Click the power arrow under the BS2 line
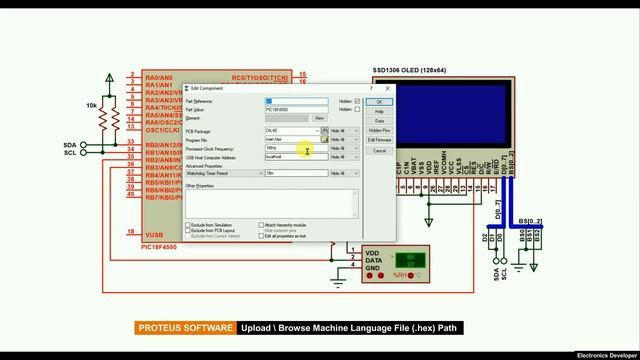This screenshot has width=640, height=360. coord(533,268)
